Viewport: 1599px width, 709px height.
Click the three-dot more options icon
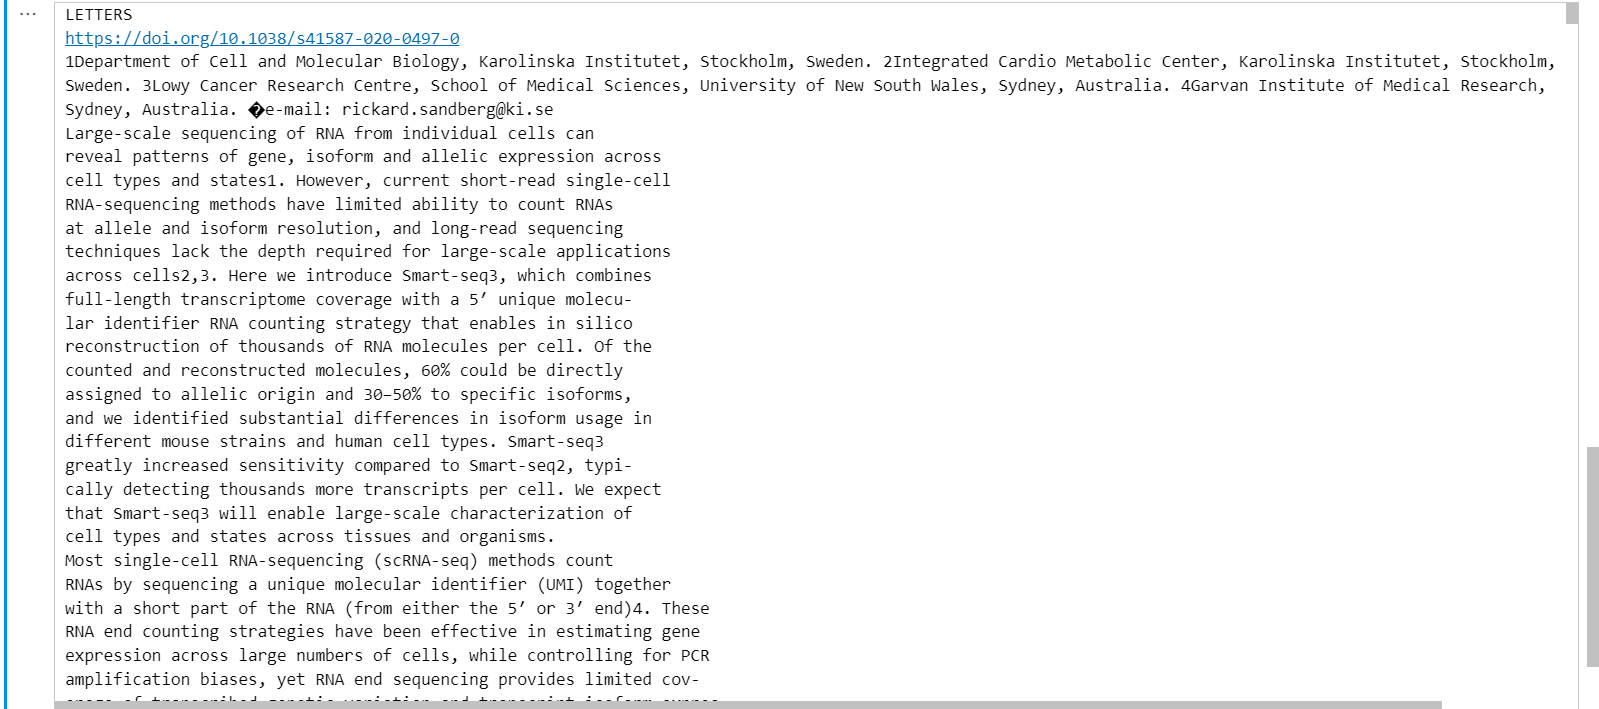(28, 14)
